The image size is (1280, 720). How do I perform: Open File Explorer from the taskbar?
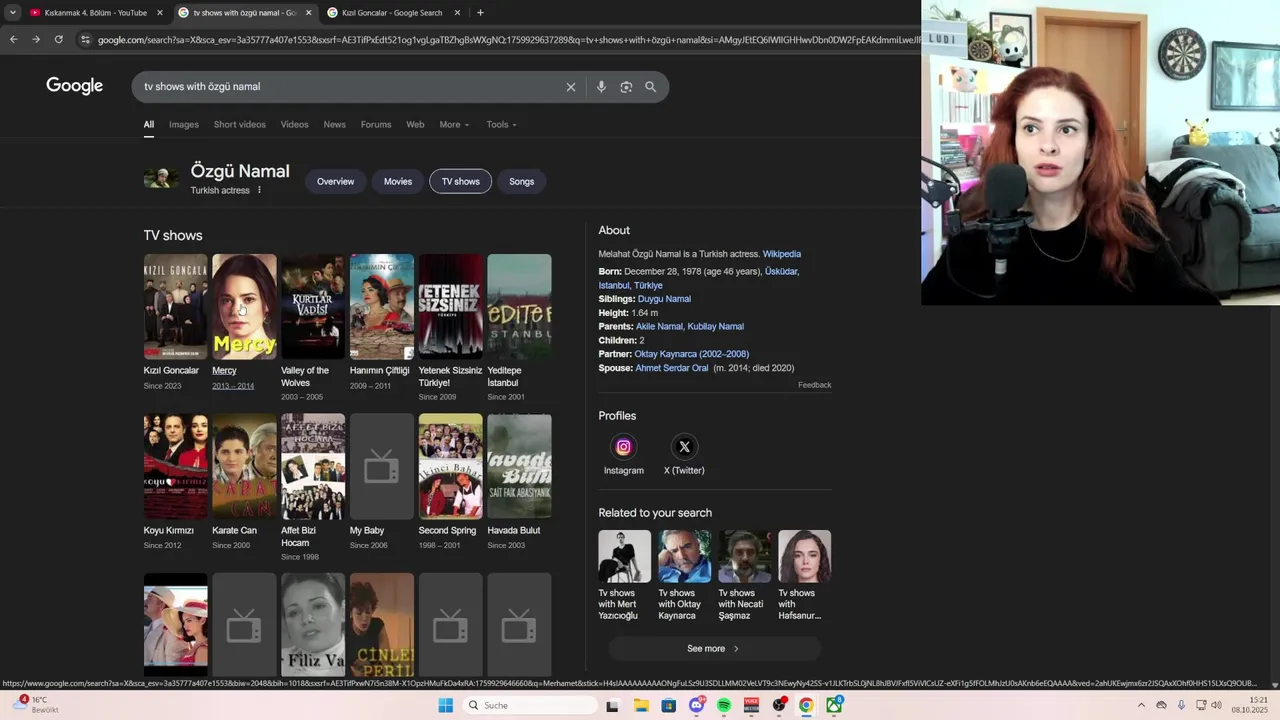[641, 705]
